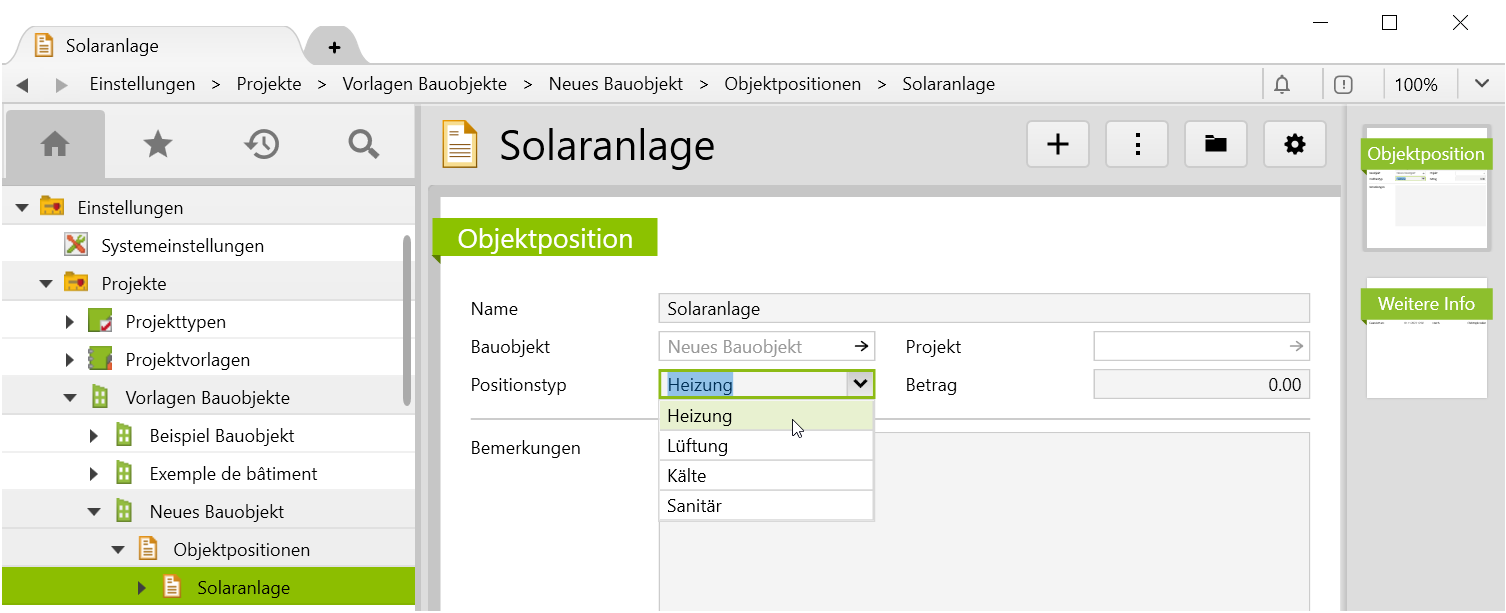Open the favorites star tab
The height and width of the screenshot is (613, 1506).
click(x=158, y=145)
